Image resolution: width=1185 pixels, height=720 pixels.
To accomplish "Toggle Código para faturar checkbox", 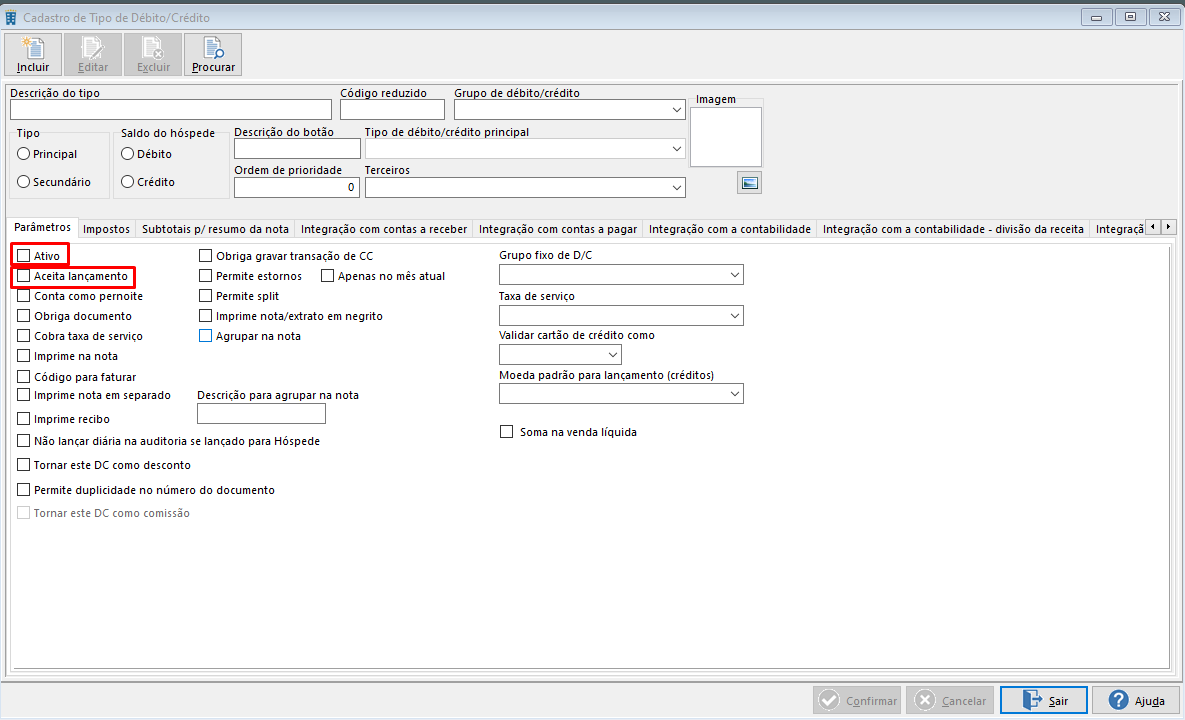I will click(x=23, y=376).
